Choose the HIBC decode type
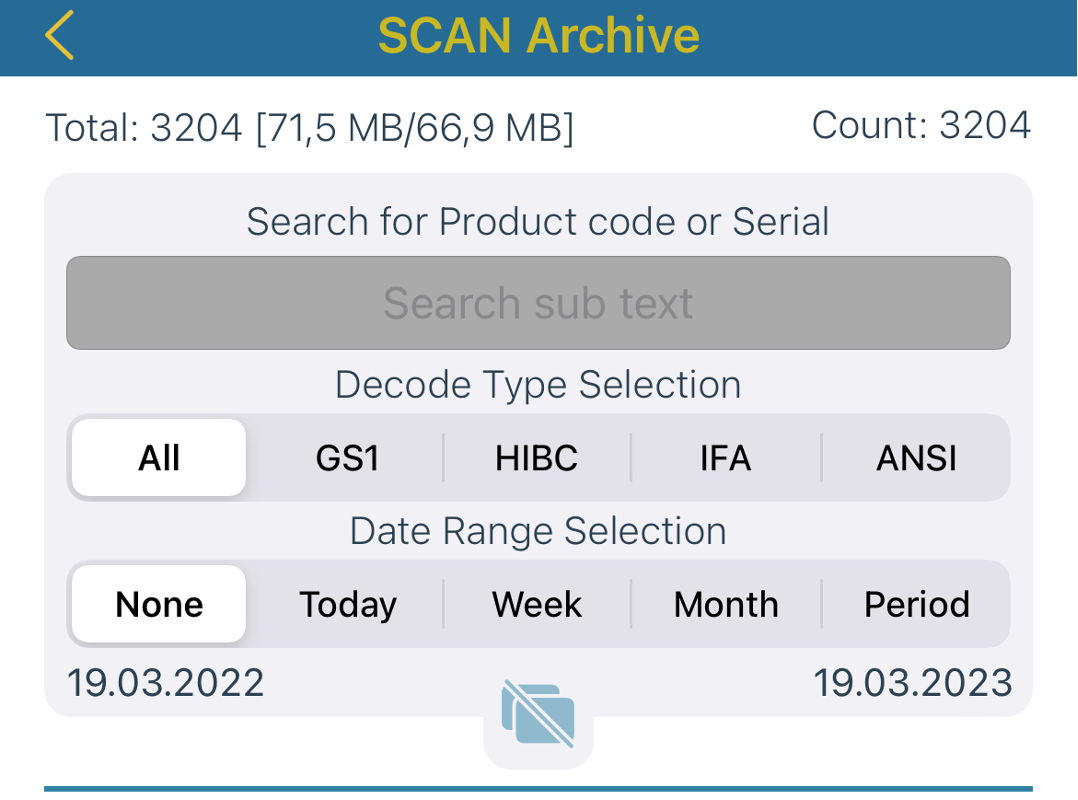This screenshot has height=800, width=1078. coord(537,458)
